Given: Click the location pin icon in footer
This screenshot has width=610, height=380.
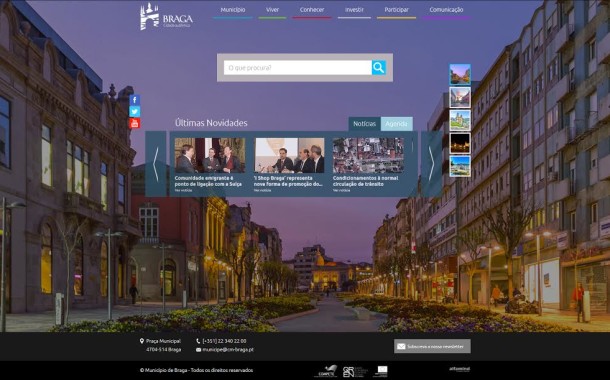Looking at the screenshot, I should (142, 341).
